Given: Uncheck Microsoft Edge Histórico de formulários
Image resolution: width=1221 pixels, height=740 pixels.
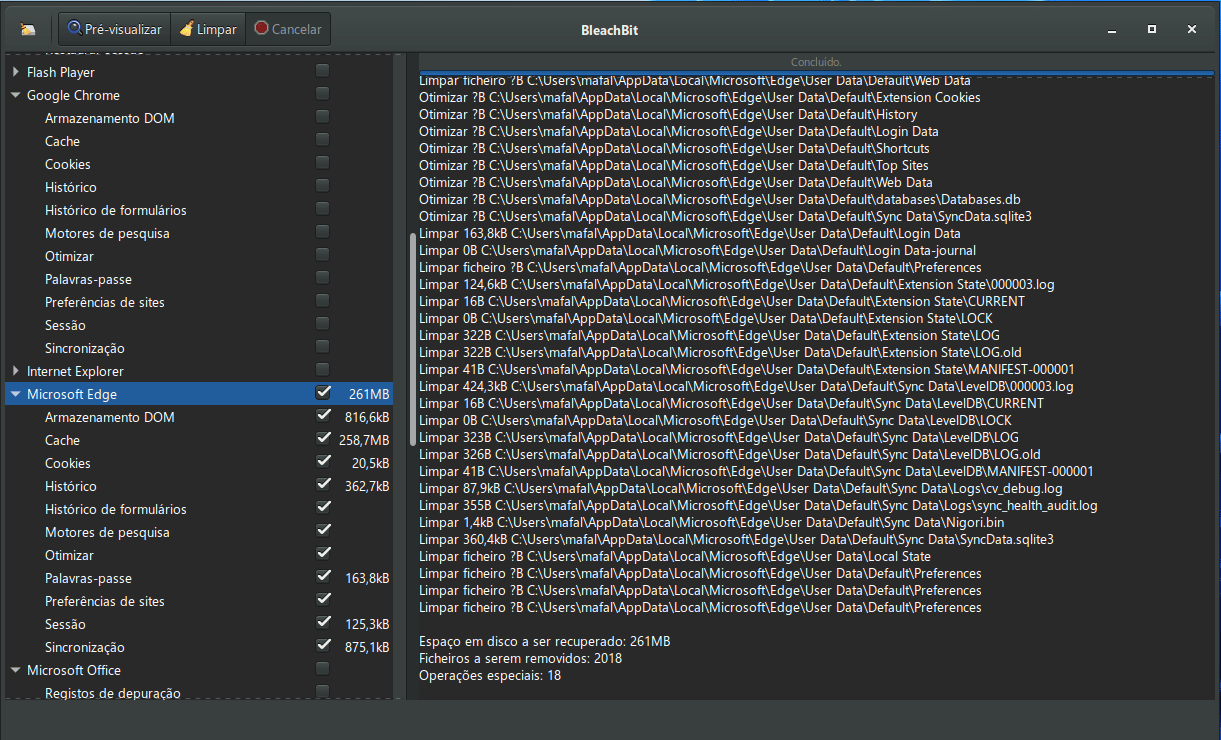Looking at the screenshot, I should point(322,508).
